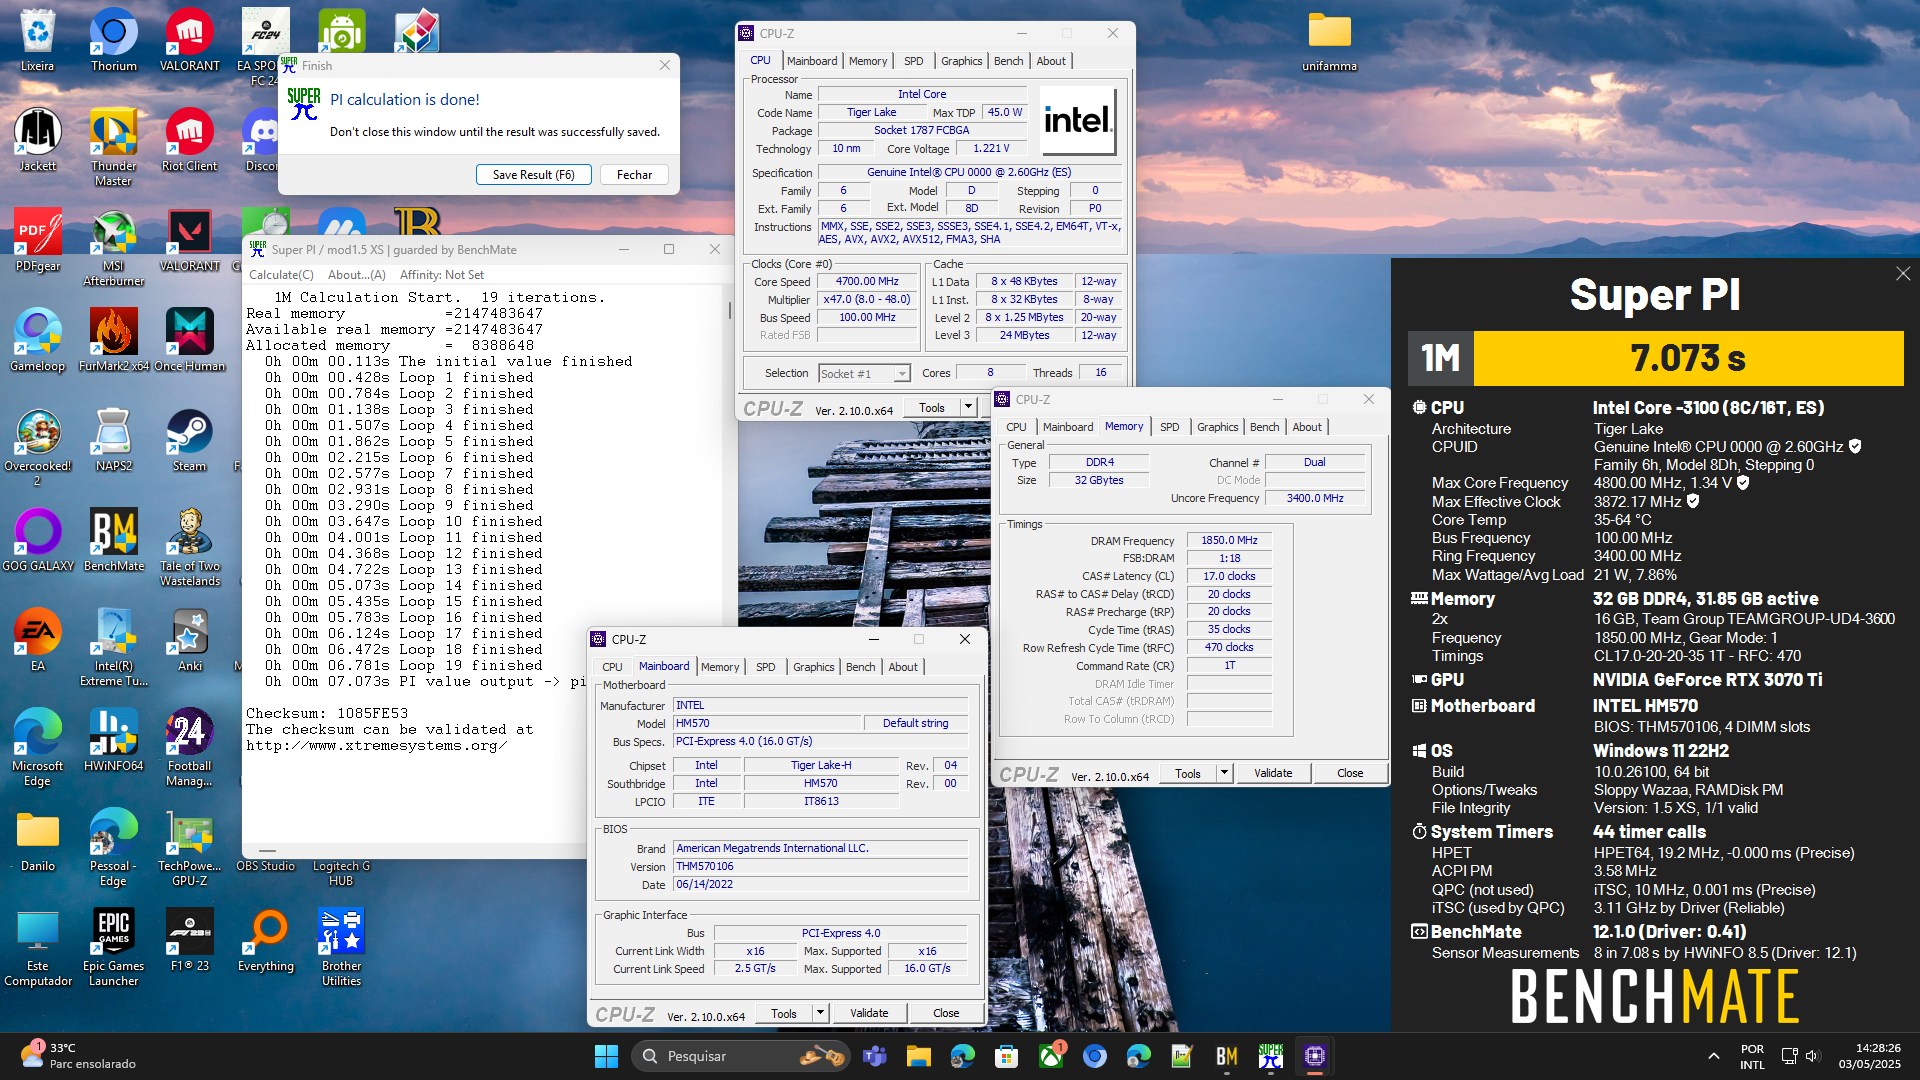
Task: Click the Fechar button in Finish dialog
Action: click(x=634, y=174)
